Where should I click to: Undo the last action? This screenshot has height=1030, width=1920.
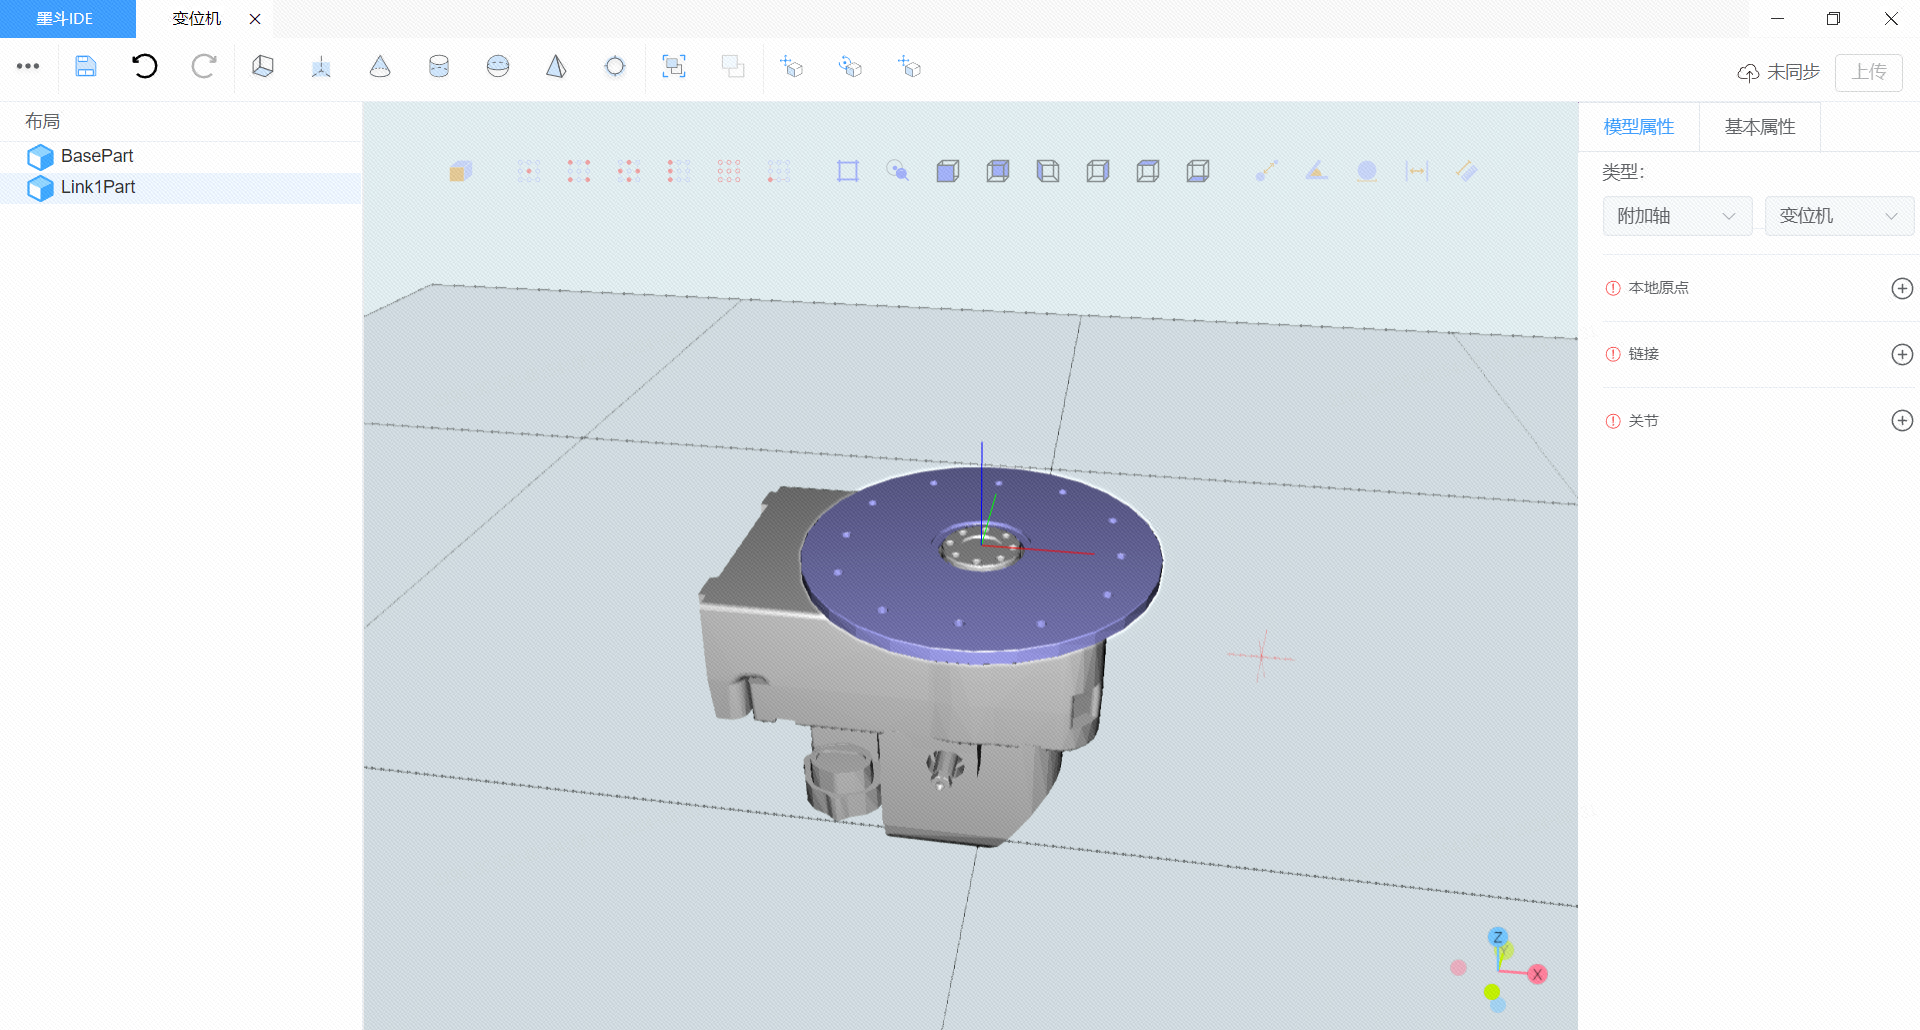coord(145,67)
